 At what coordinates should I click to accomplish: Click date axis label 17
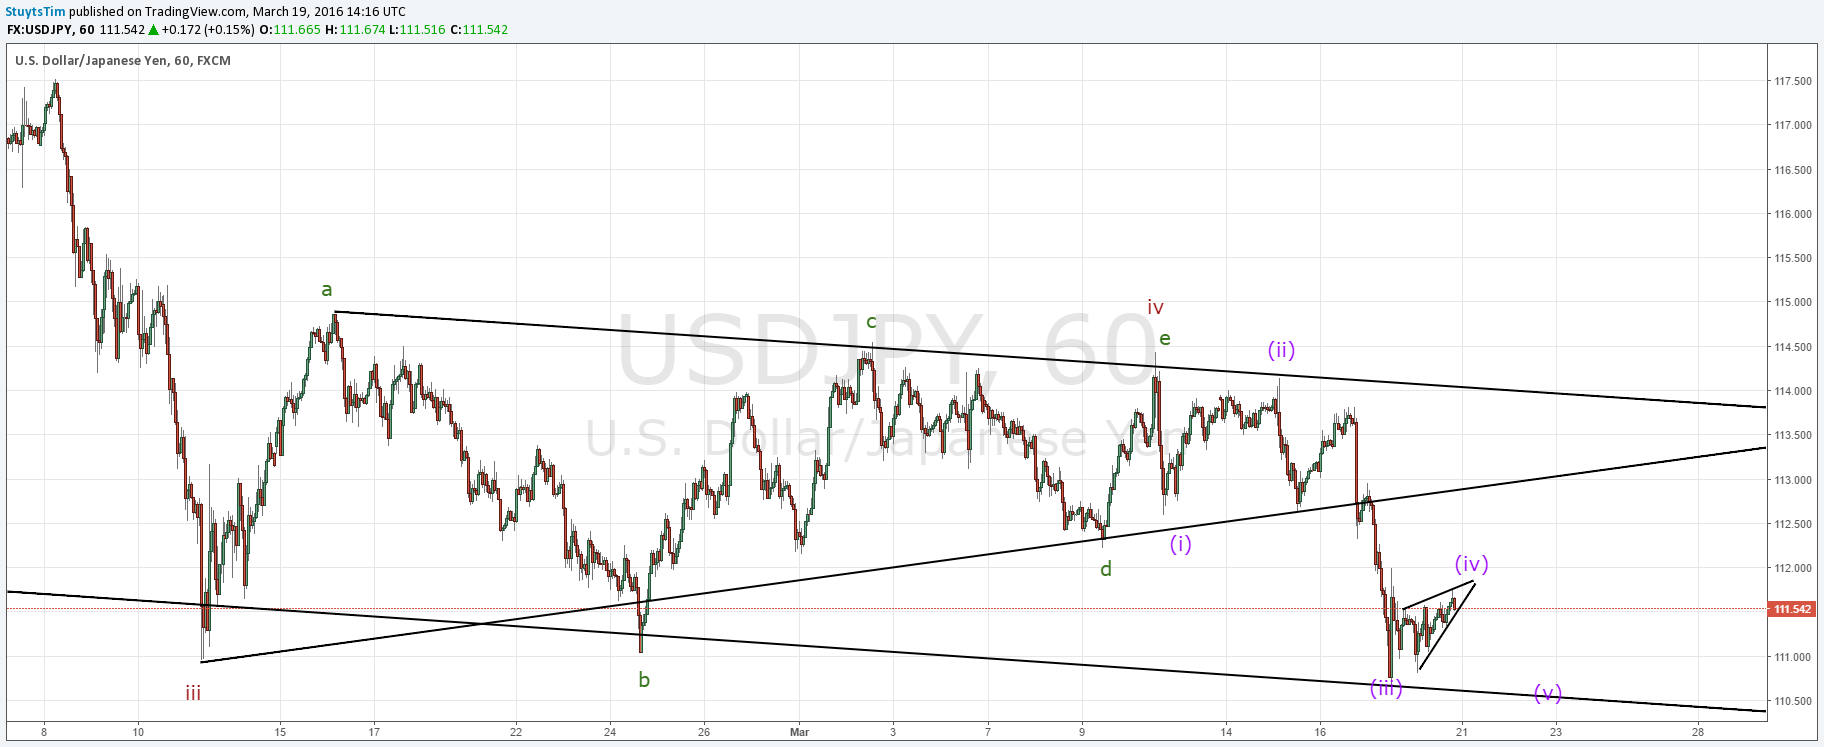(374, 732)
